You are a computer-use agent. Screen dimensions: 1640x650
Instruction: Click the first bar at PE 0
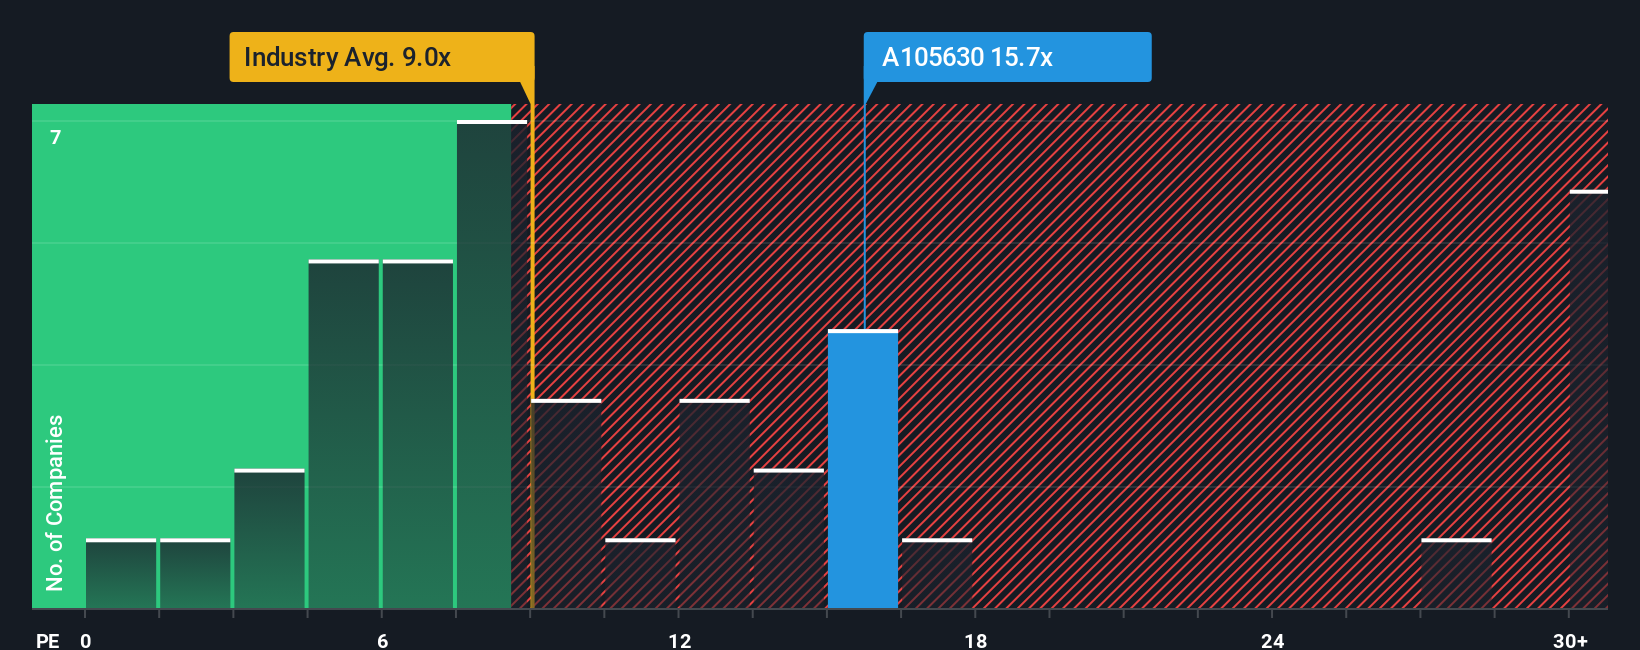(121, 574)
